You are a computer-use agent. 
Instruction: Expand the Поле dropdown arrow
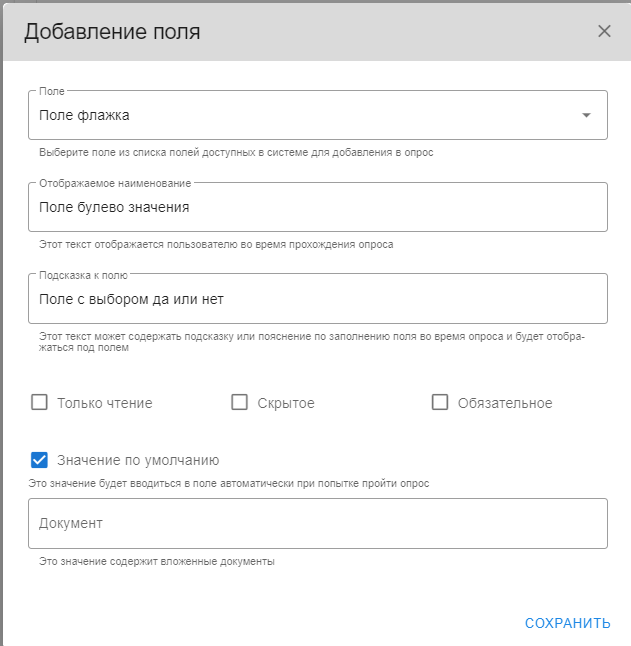(586, 115)
